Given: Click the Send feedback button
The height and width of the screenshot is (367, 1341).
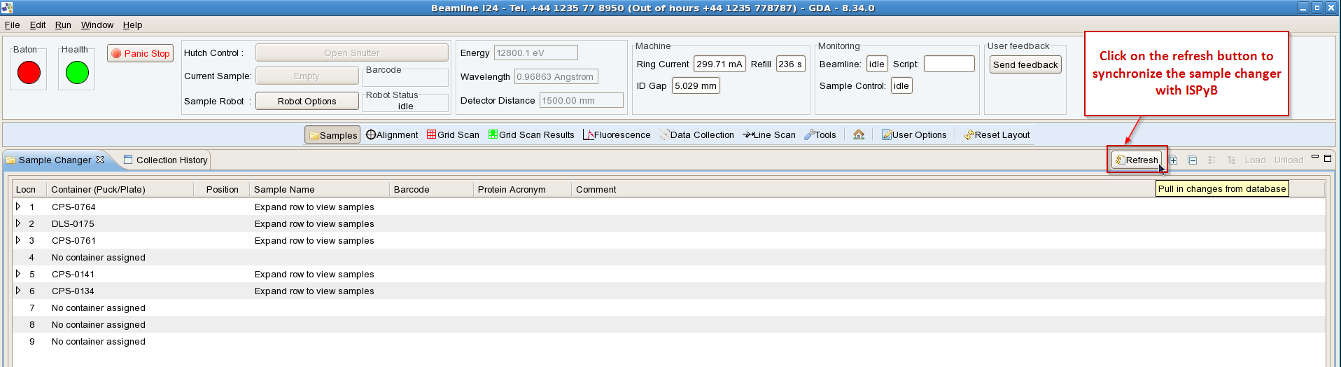Looking at the screenshot, I should tap(1025, 64).
